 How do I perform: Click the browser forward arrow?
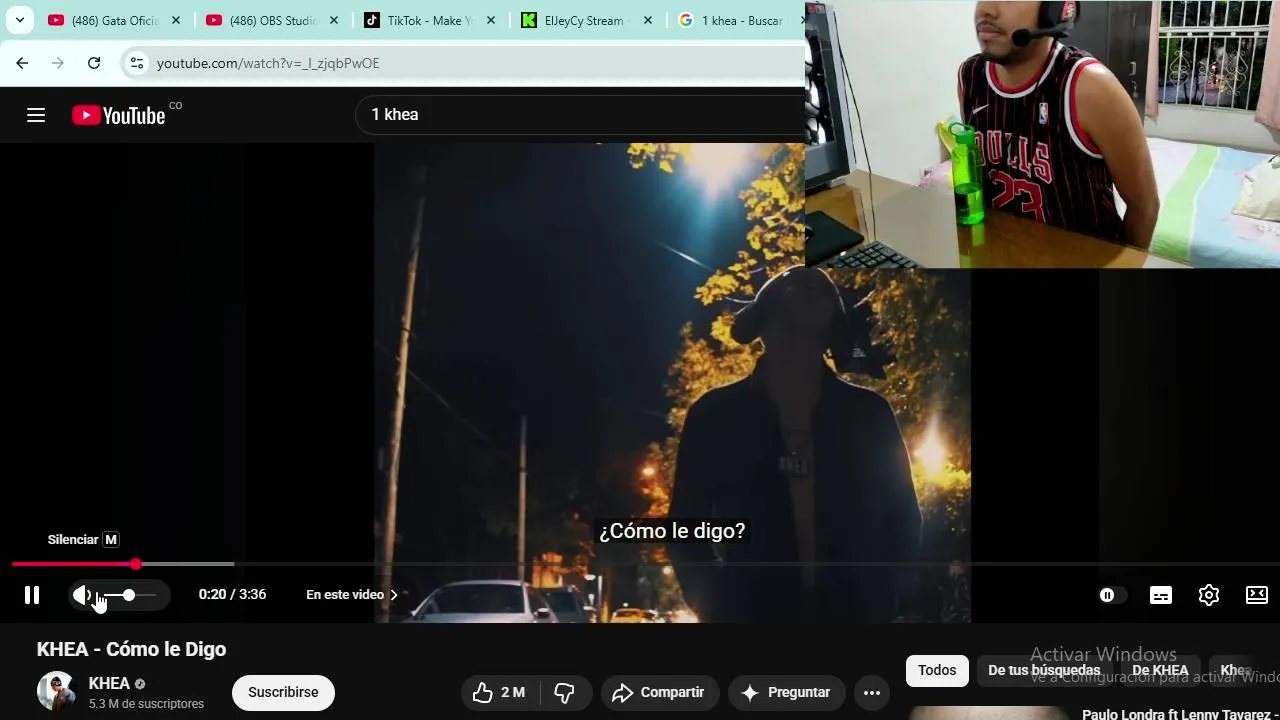point(58,63)
